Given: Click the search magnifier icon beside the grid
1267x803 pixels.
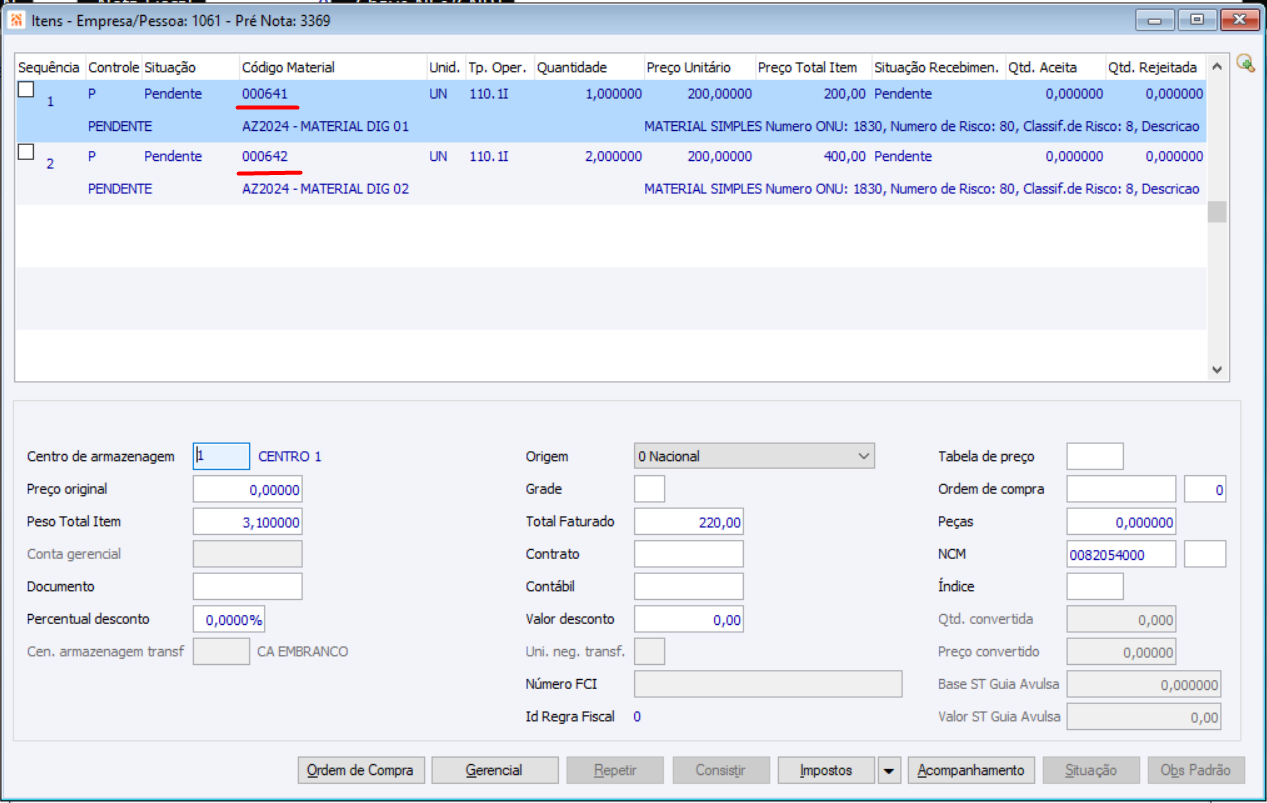Looking at the screenshot, I should (1245, 63).
